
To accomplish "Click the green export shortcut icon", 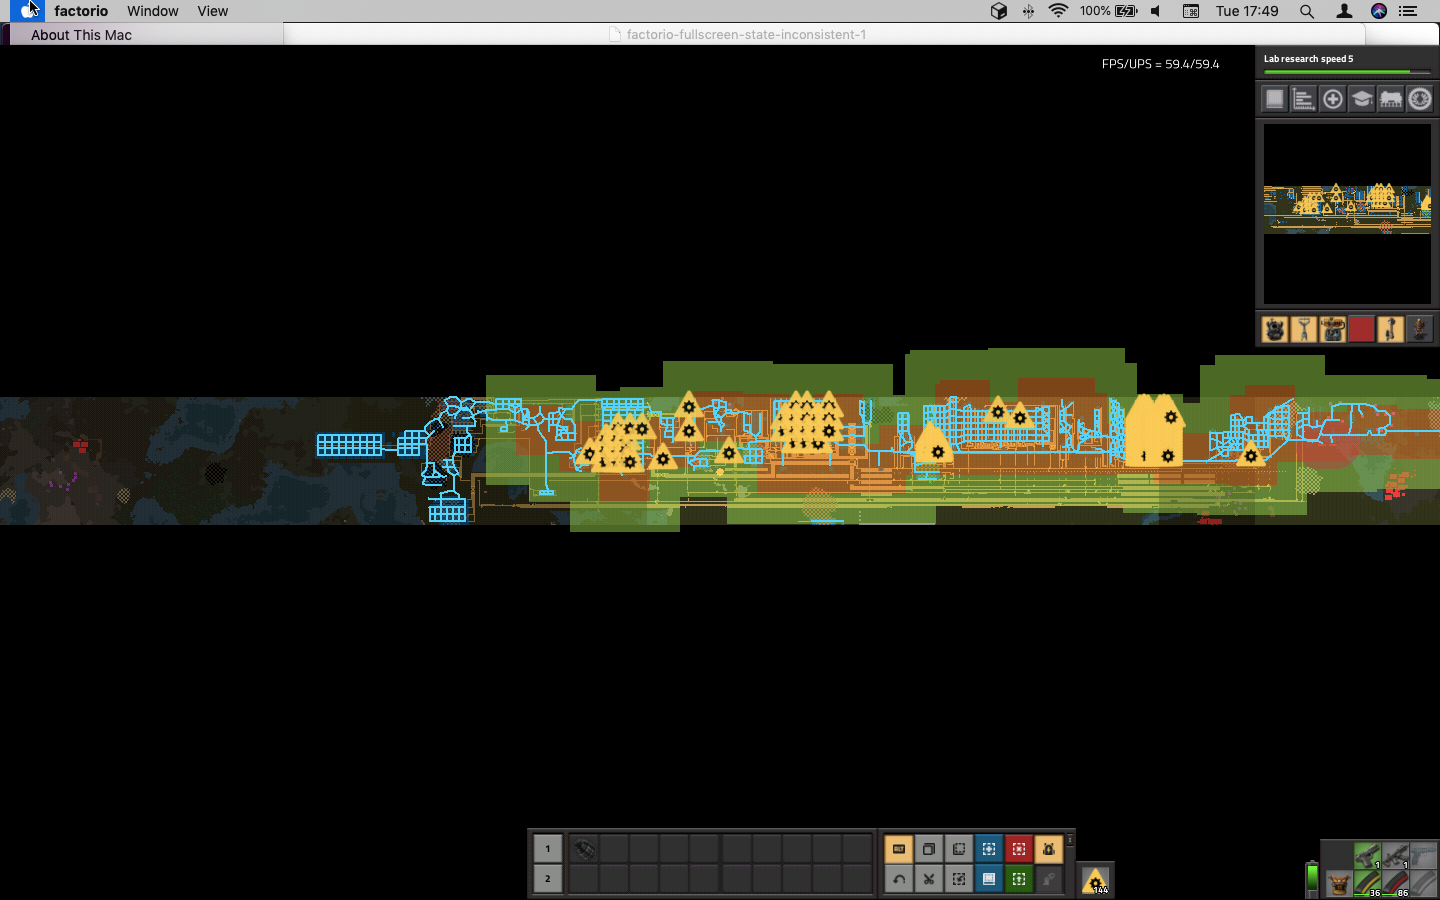I will 1019,879.
